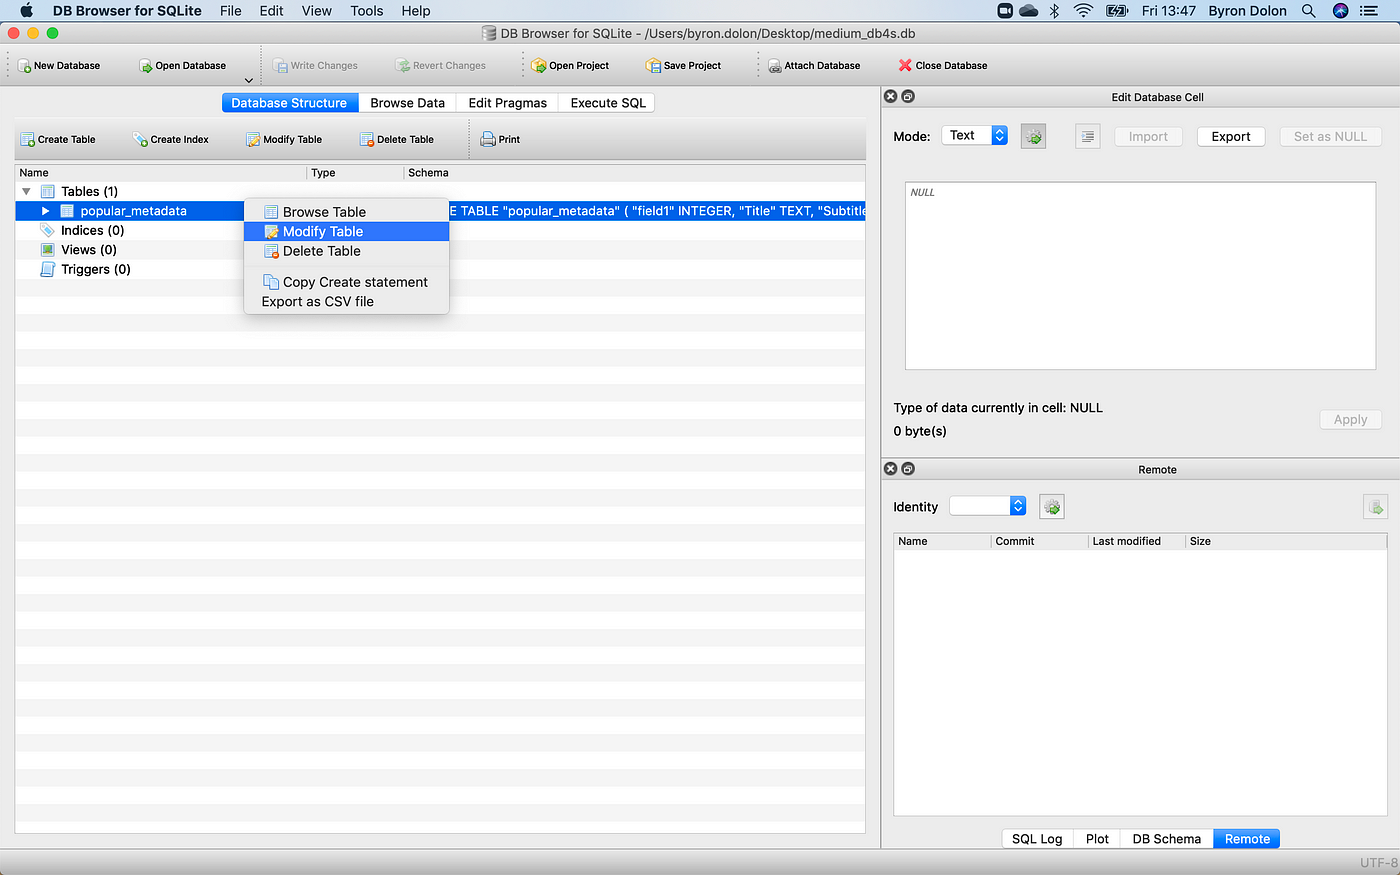Open the View menu
This screenshot has height=875, width=1400.
pyautogui.click(x=317, y=11)
